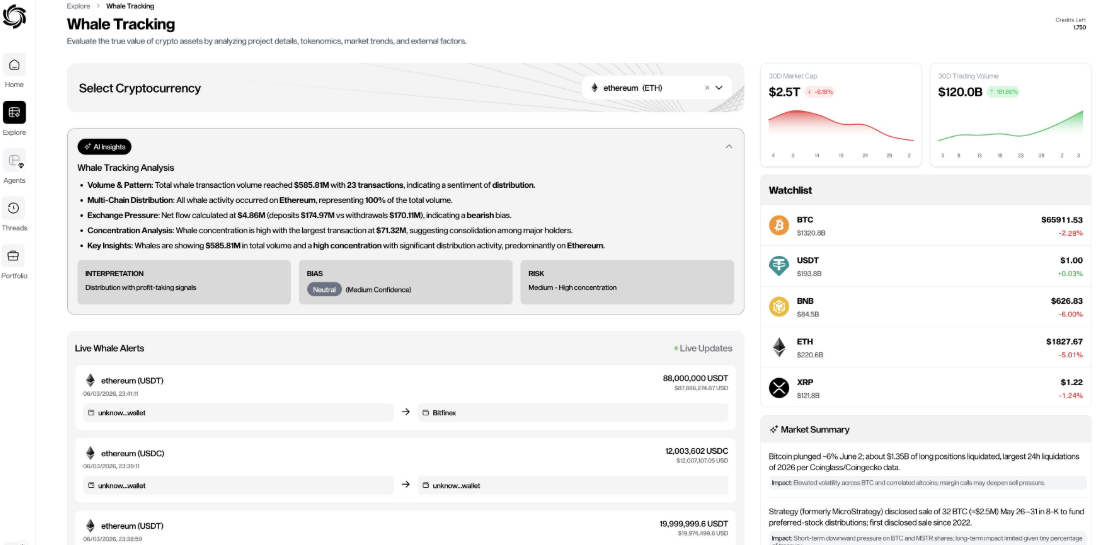Image resolution: width=1119 pixels, height=545 pixels.
Task: Click the 19,999,999.6 USDT amount
Action: click(694, 524)
